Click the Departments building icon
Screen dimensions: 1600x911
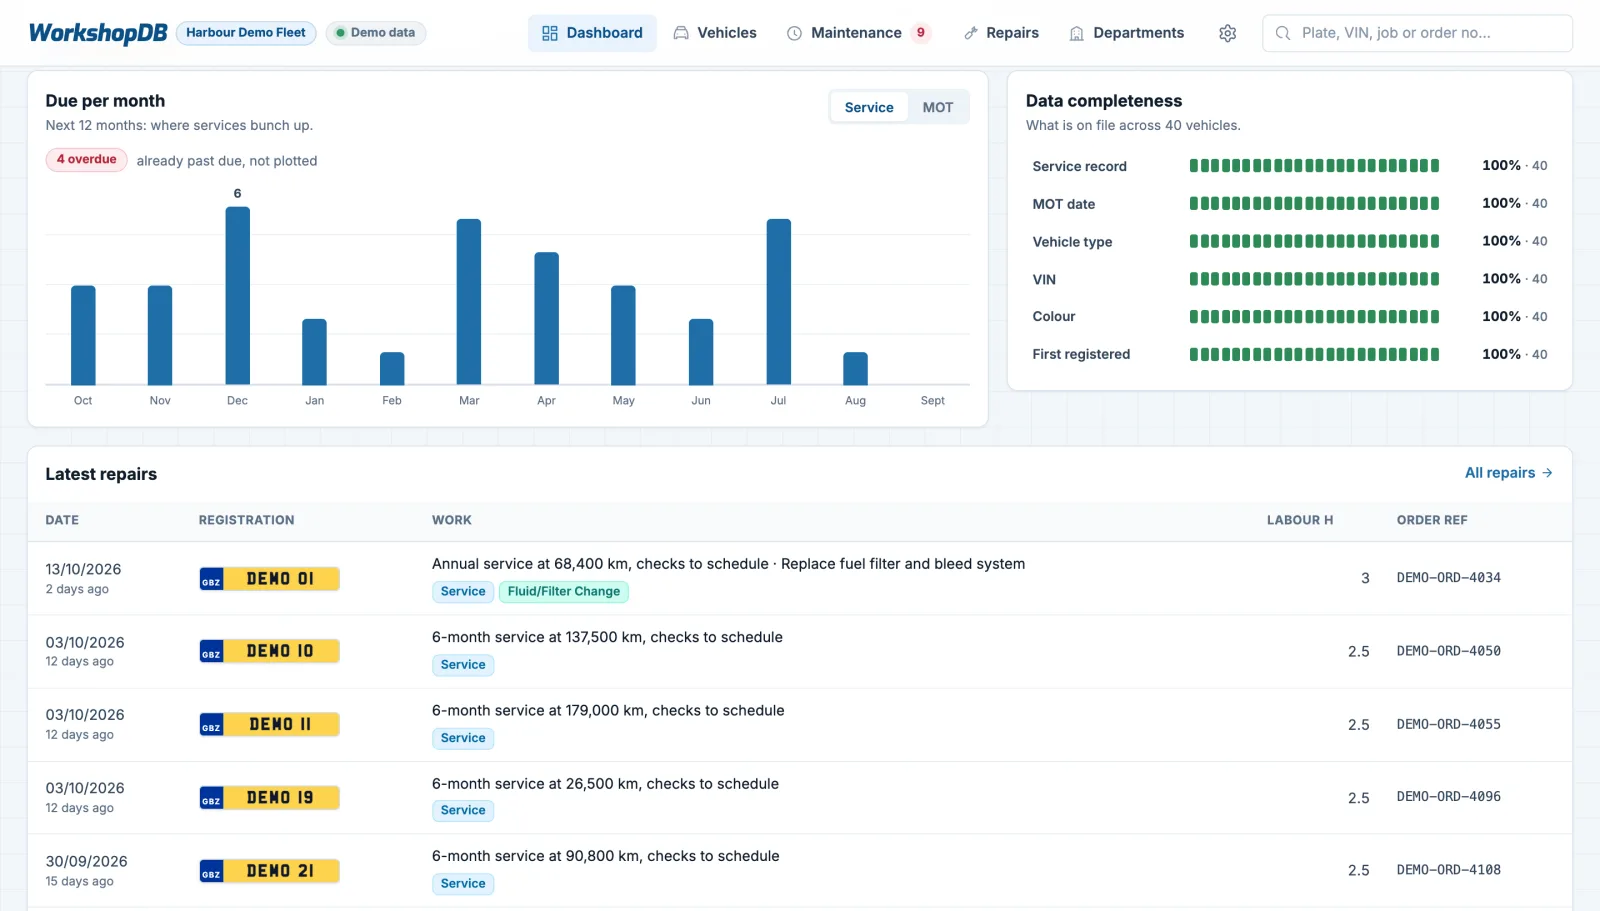tap(1077, 33)
